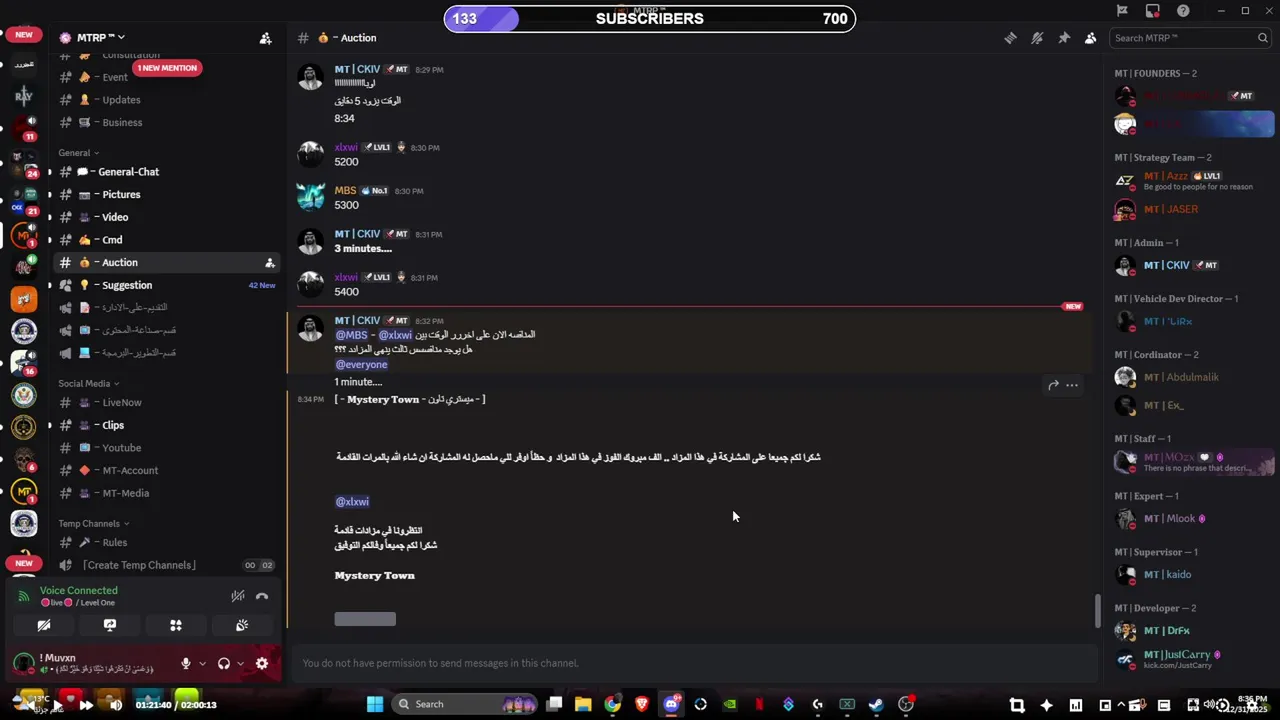Open Discord help question mark icon
1280x720 pixels.
[x=1184, y=11]
